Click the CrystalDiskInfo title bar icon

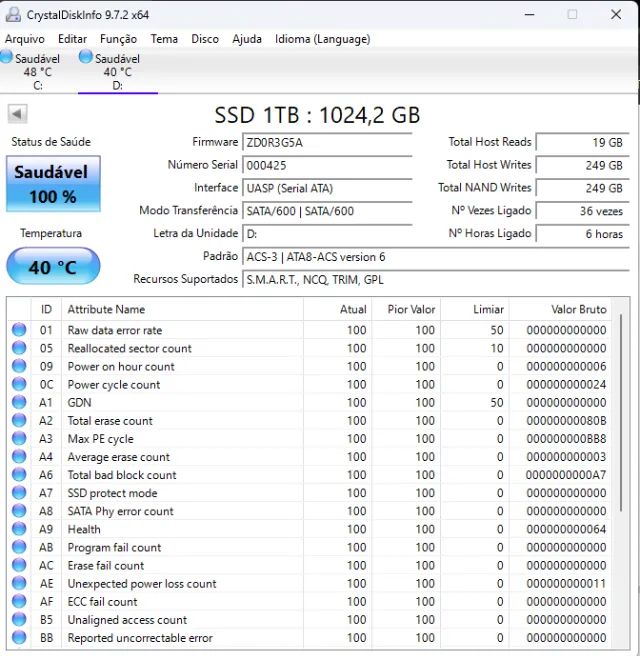(13, 15)
